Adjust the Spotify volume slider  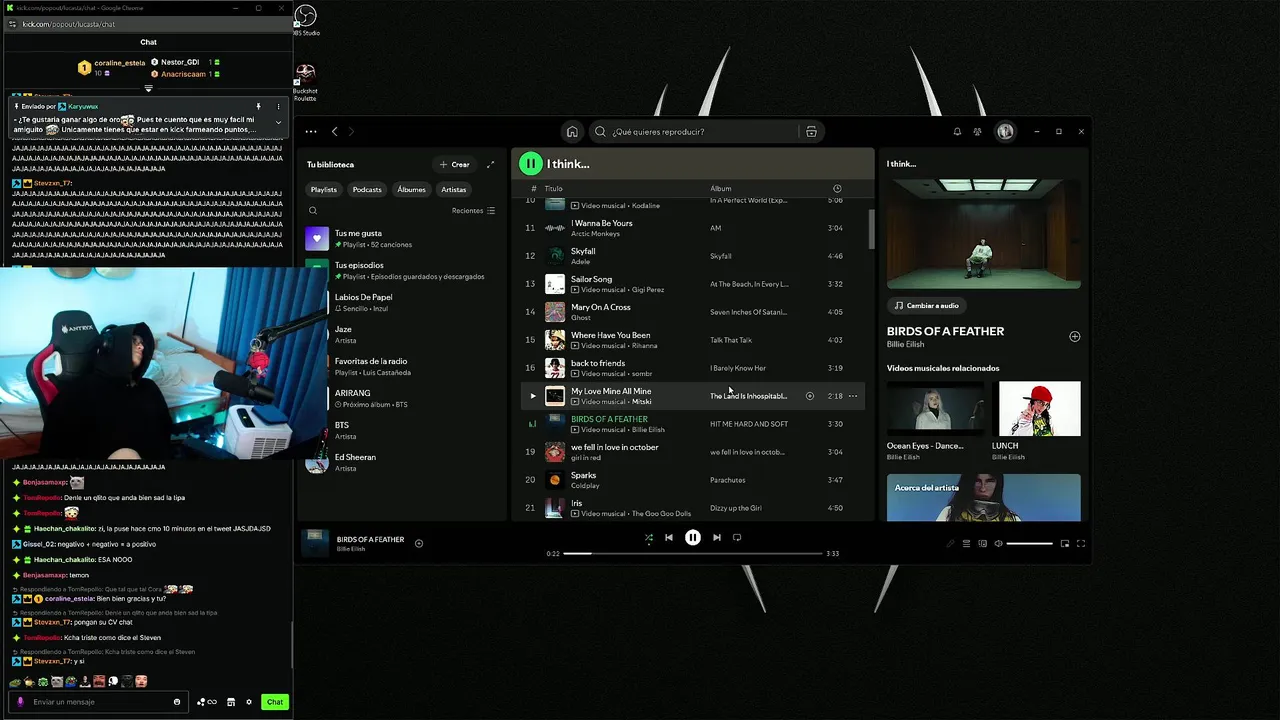(1030, 543)
